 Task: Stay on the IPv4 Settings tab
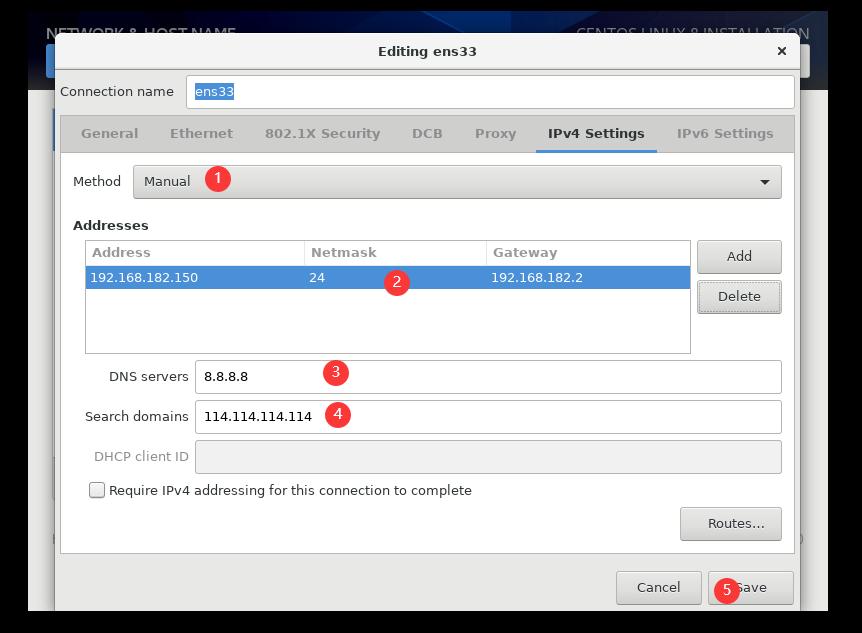[595, 133]
